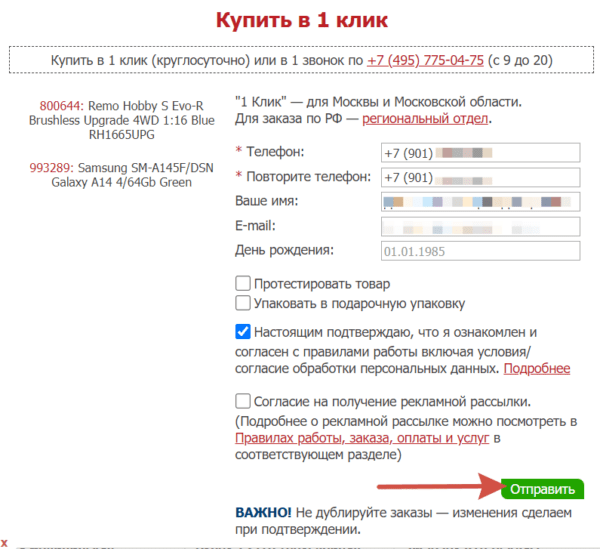
Task: Open Правилах работы, заказа, оплаты и услуг link
Action: point(362,438)
